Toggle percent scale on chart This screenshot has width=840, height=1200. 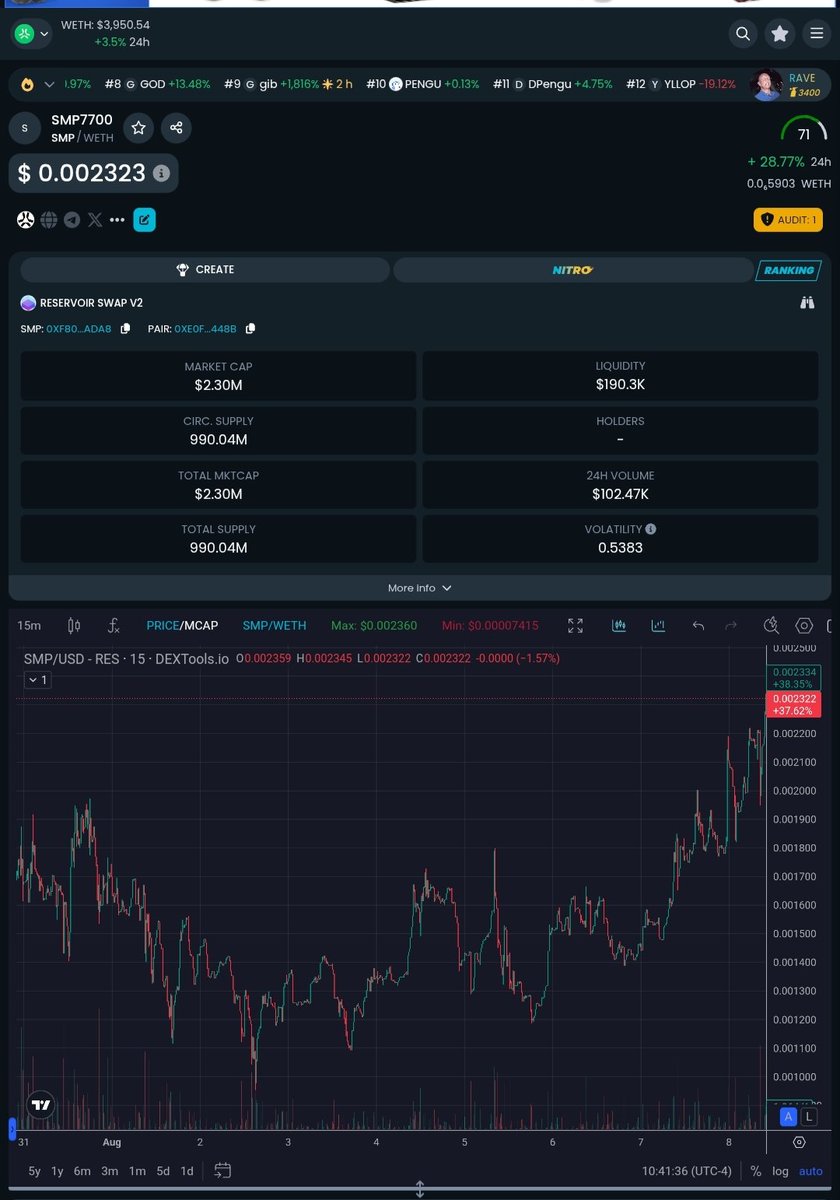[756, 1171]
